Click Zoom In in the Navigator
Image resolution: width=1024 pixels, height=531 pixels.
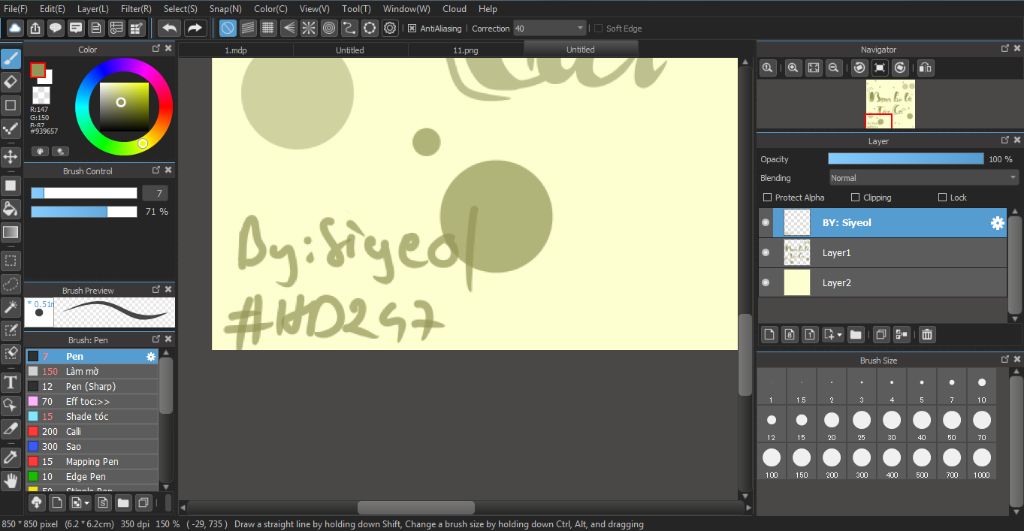tap(793, 67)
